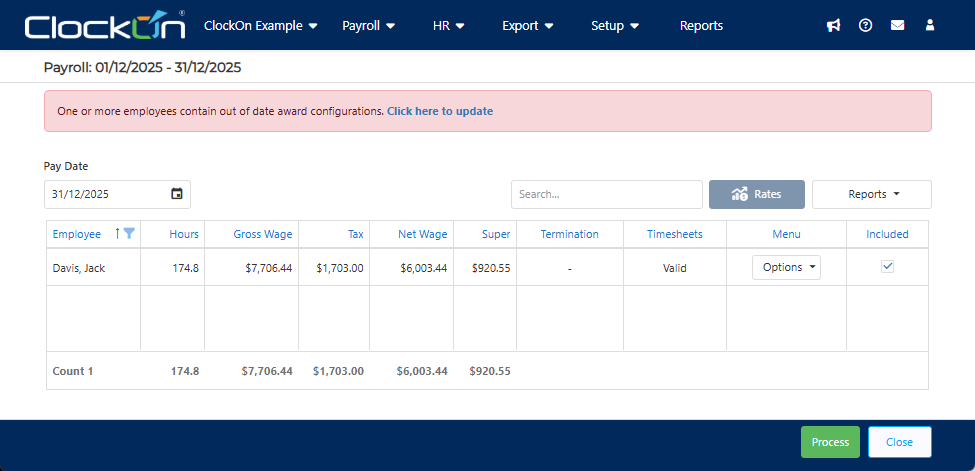Image resolution: width=975 pixels, height=471 pixels.
Task: Expand the Options dropdown for Jack Davis
Action: point(786,267)
